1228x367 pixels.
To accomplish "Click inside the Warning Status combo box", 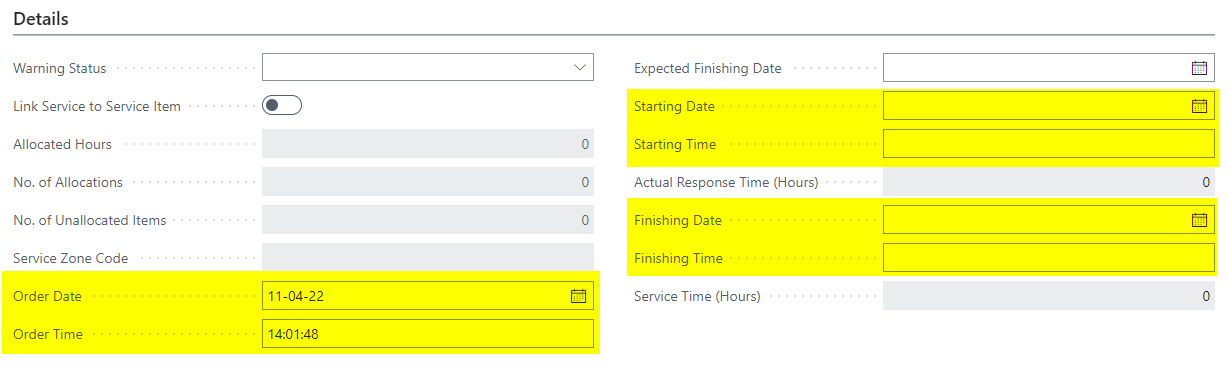I will (428, 68).
